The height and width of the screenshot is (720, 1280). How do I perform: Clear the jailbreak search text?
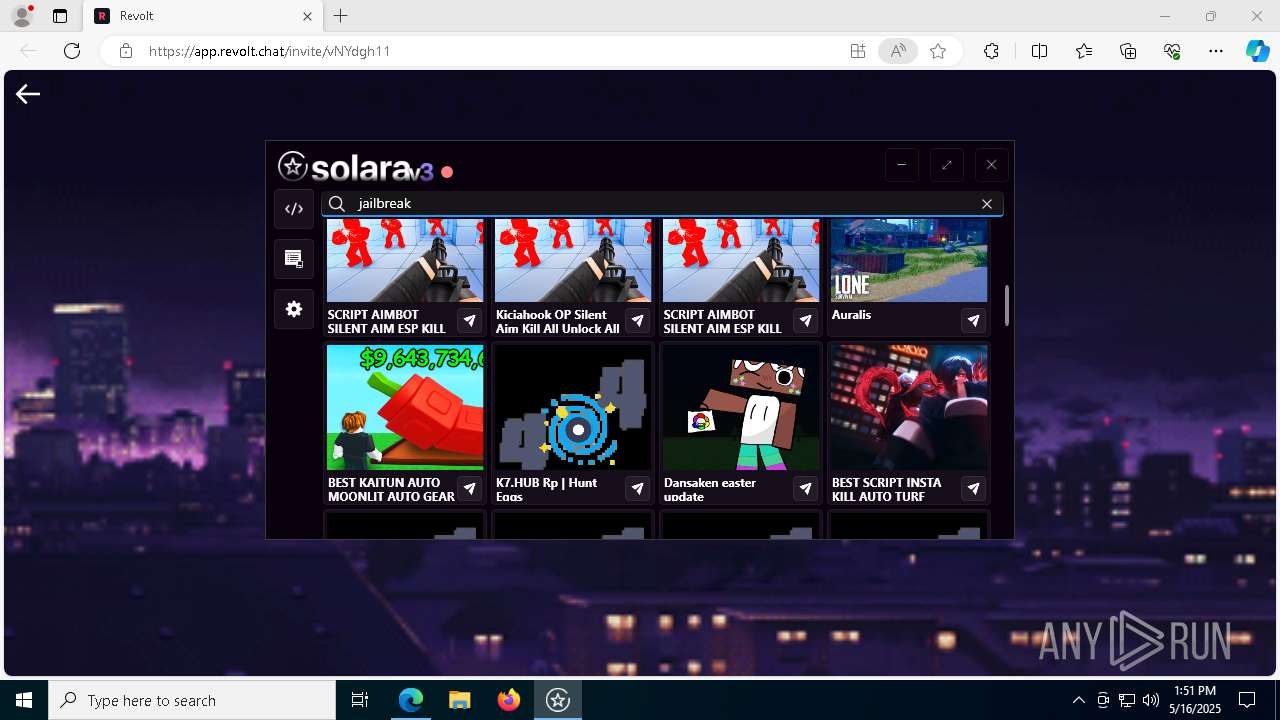click(x=987, y=204)
